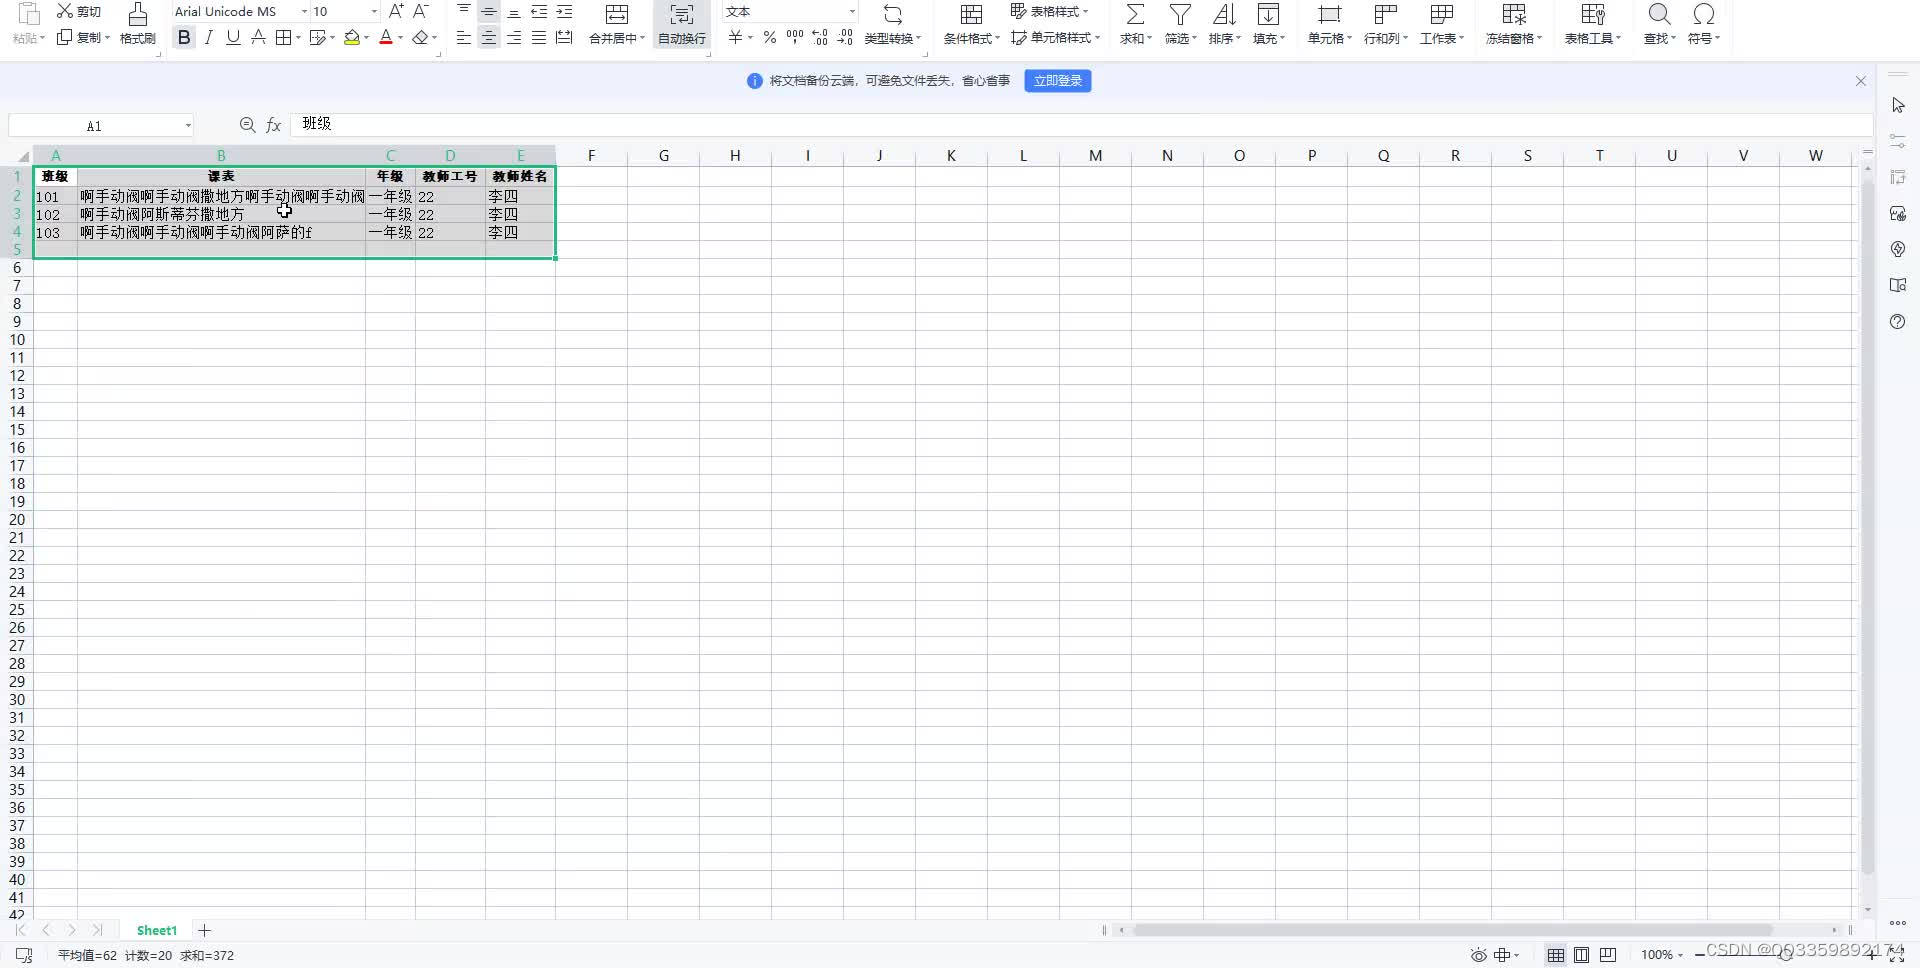Increase font size with A+ icon
The height and width of the screenshot is (968, 1920).
click(396, 11)
